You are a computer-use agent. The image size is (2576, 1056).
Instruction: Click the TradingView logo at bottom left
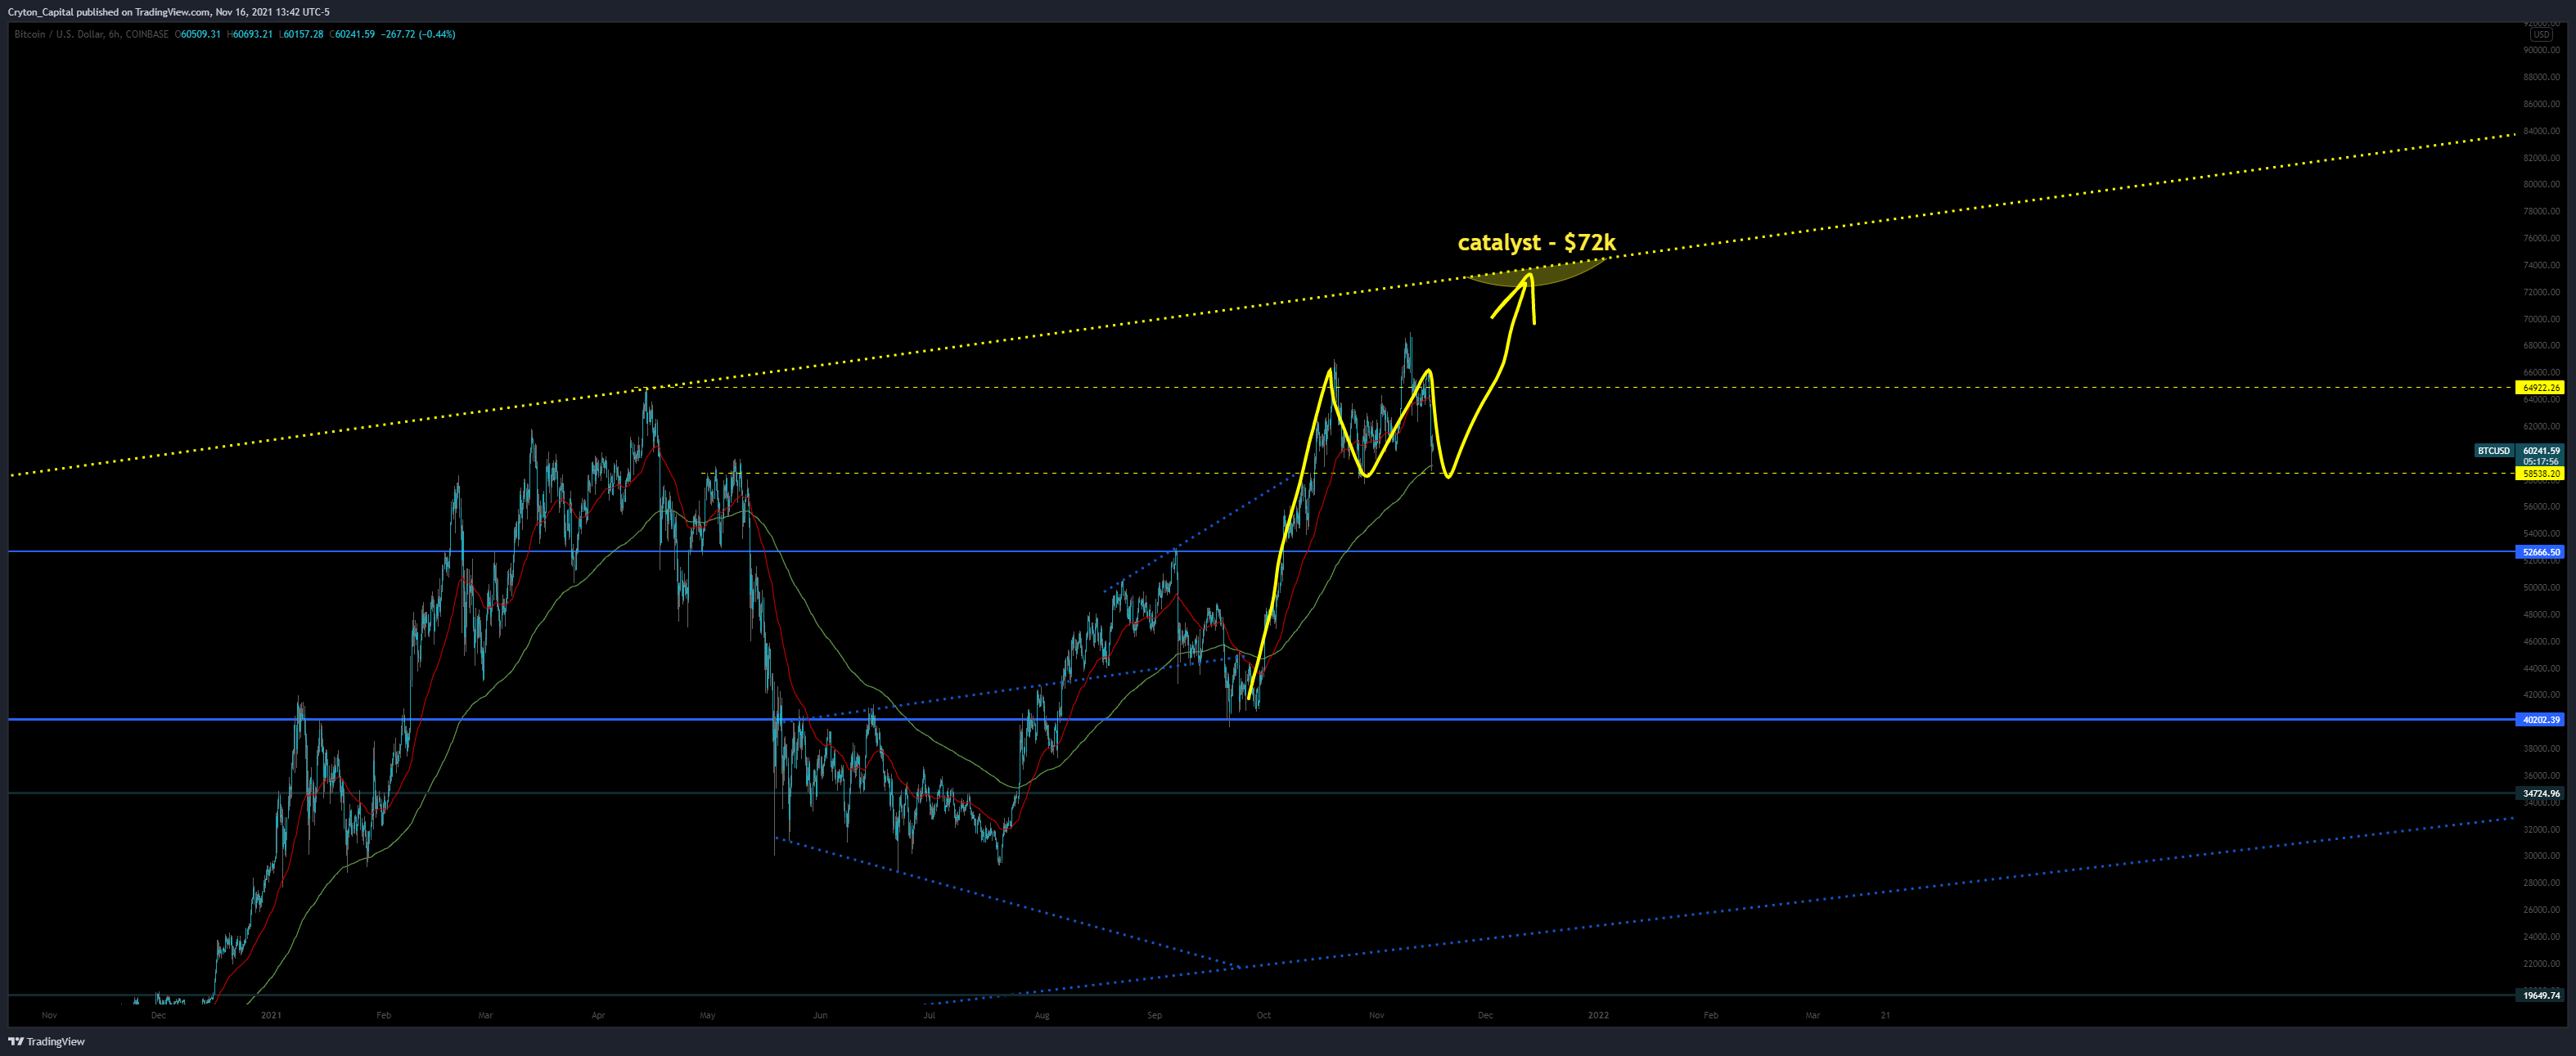point(47,1041)
